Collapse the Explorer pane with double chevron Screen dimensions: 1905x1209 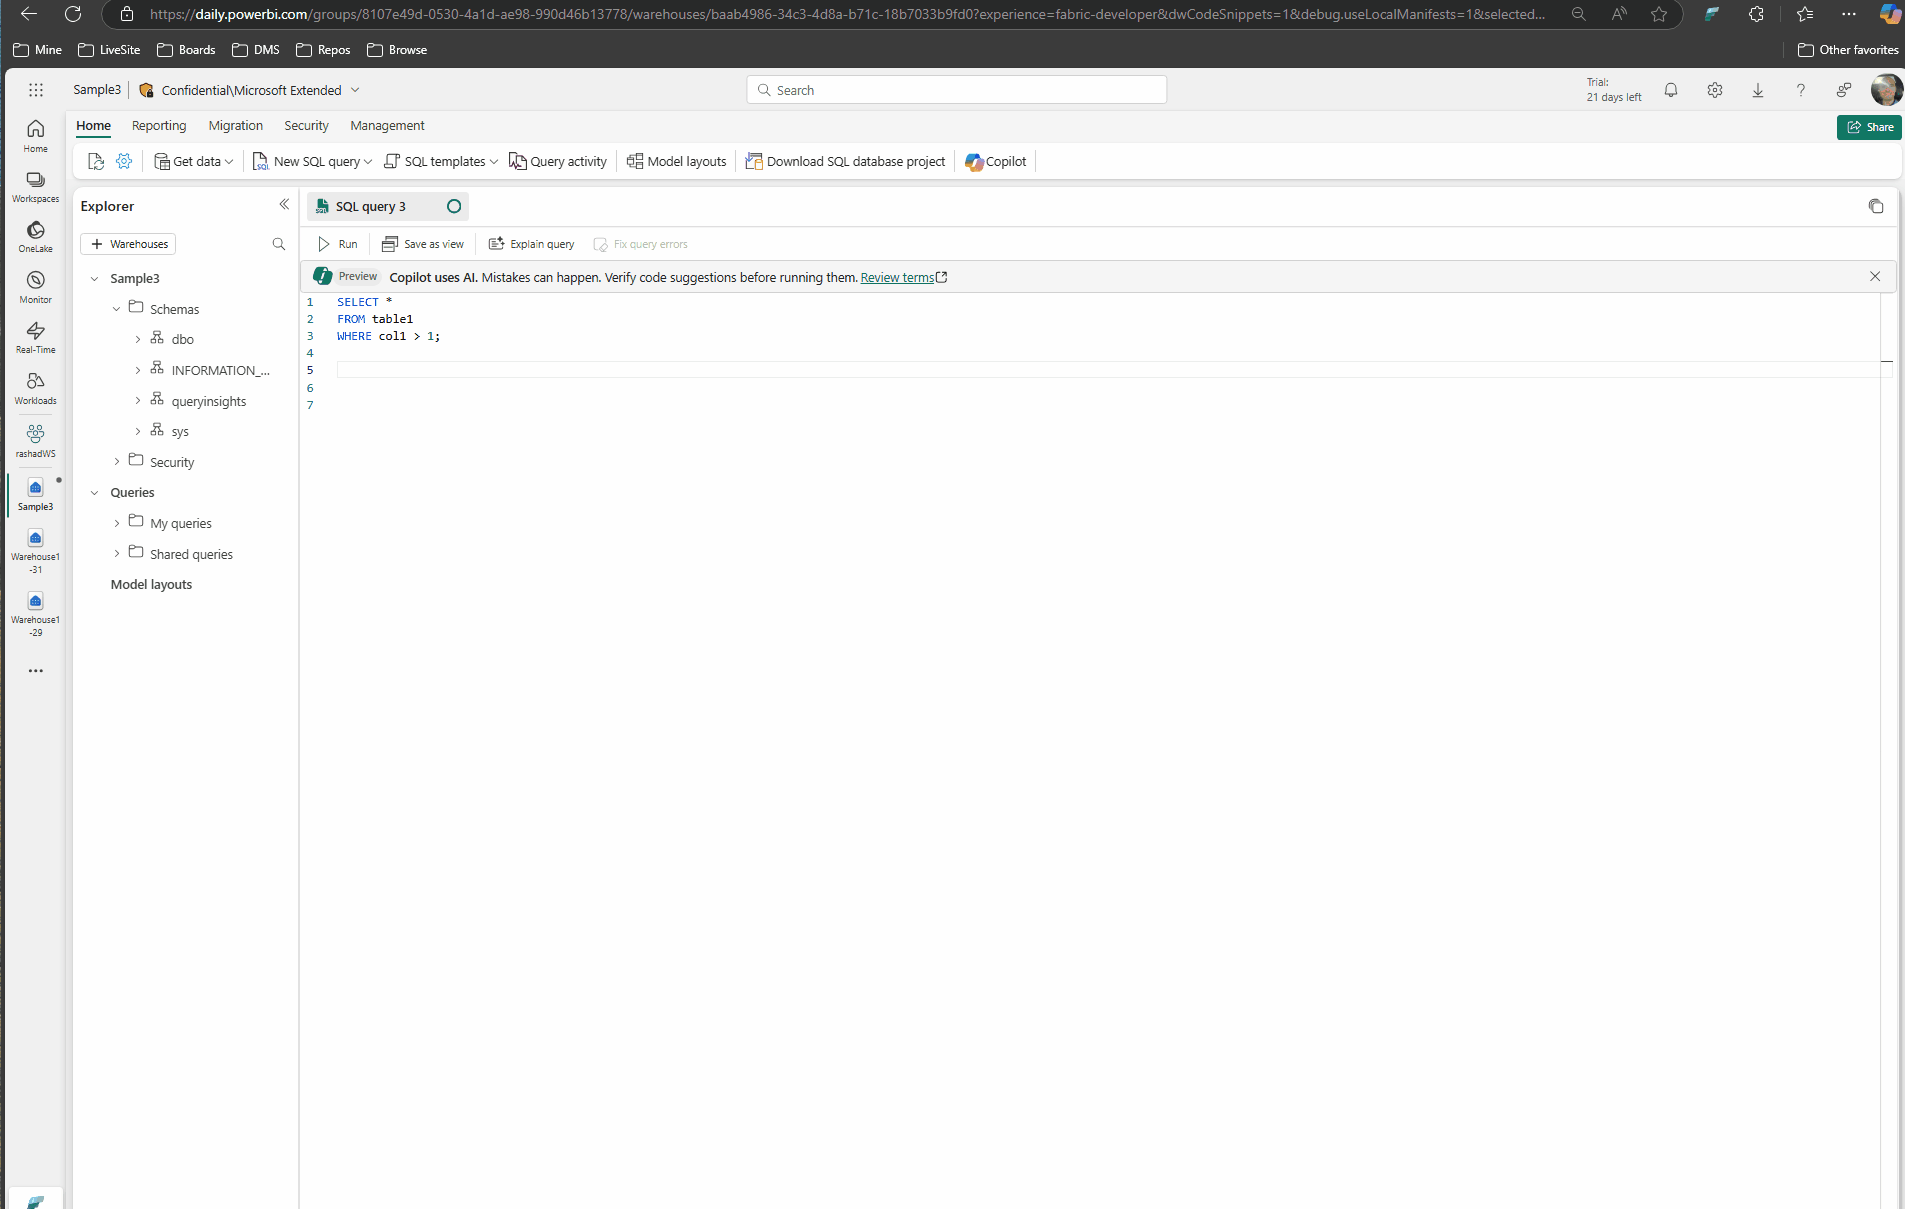click(284, 204)
